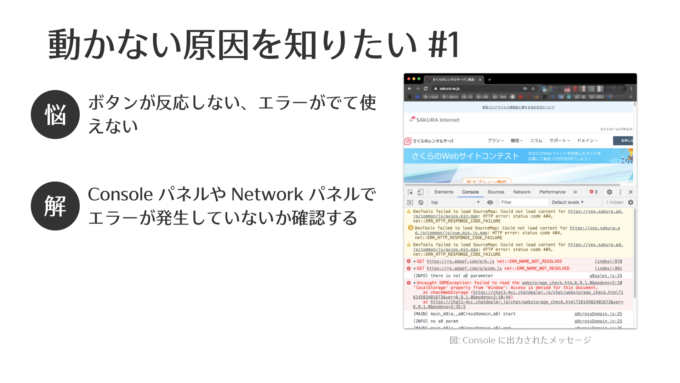Click the second a8CrossDomain.js:25 link, beside 'no a8 param'
This screenshot has width=680, height=383.
598,321
